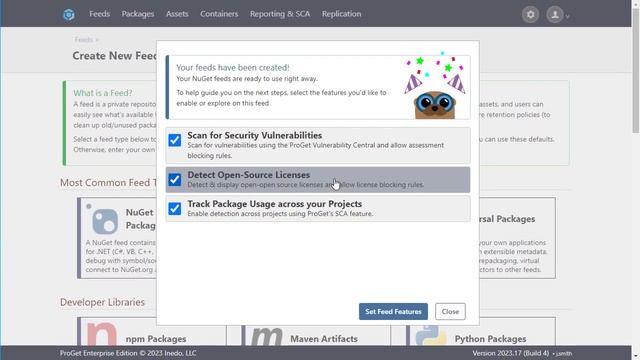
Task: Click the Maven Artifacts logo icon
Action: pyautogui.click(x=267, y=337)
